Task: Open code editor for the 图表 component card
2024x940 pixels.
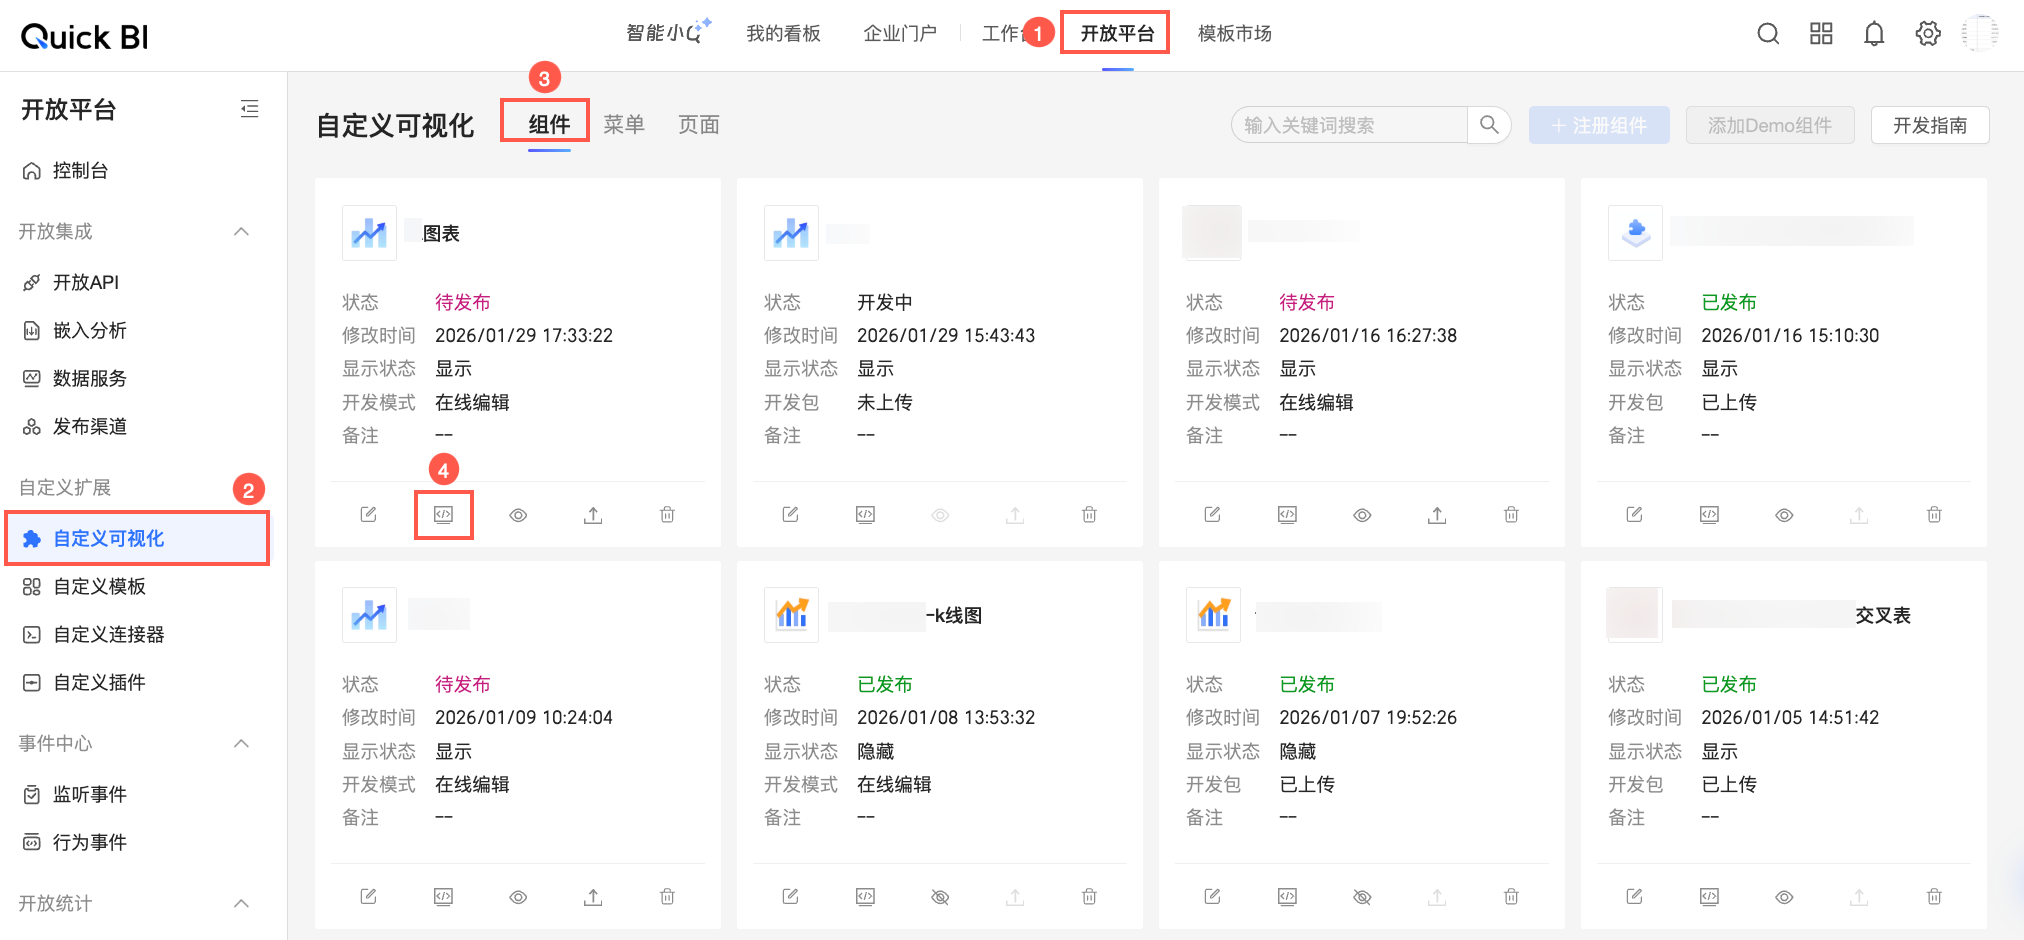Action: [x=443, y=514]
